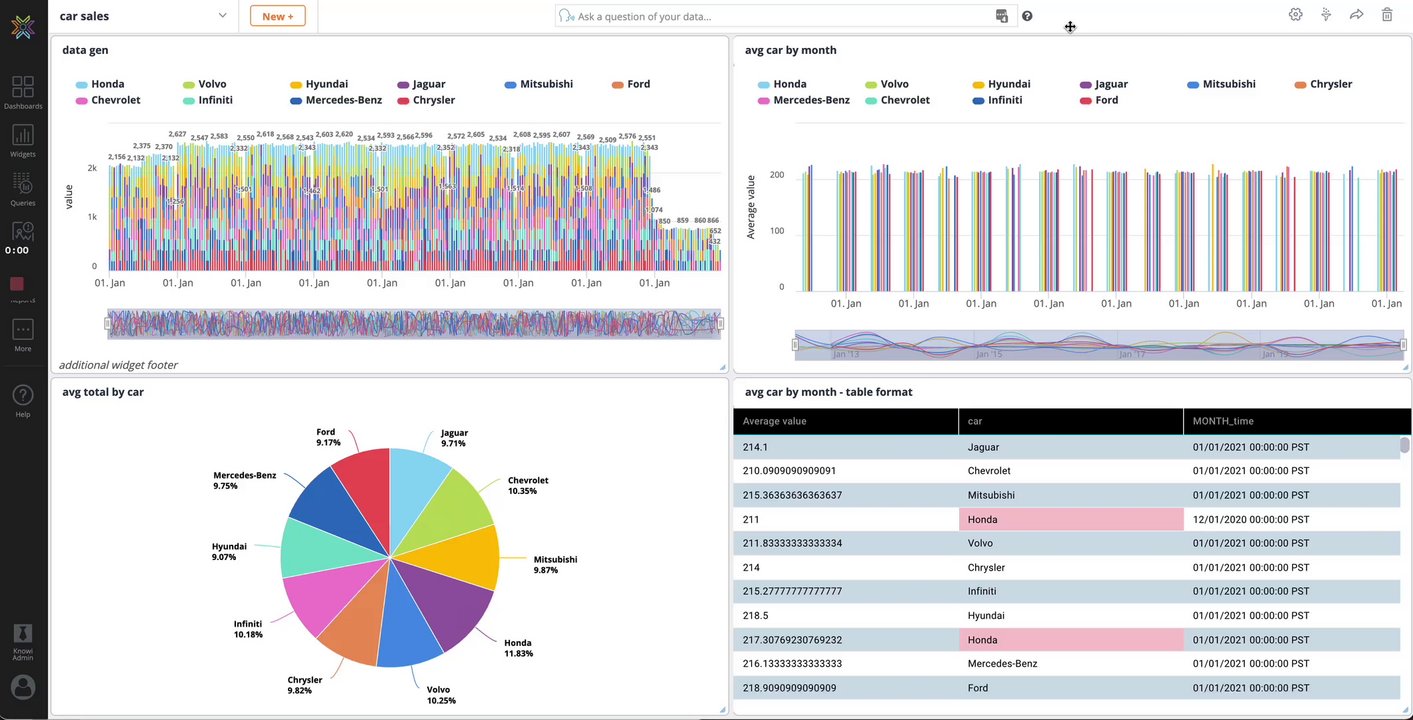1413x720 pixels.
Task: Click data gen range navigator right handle
Action: coord(720,323)
